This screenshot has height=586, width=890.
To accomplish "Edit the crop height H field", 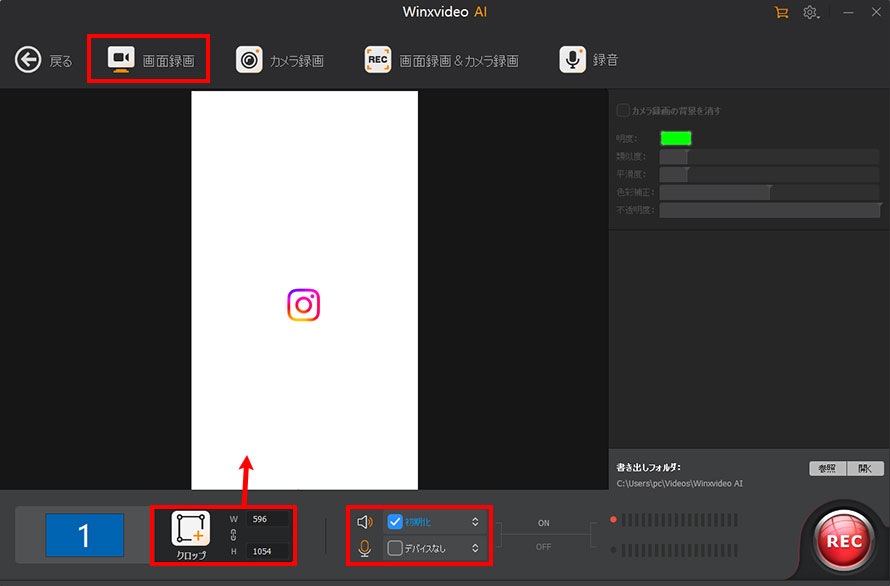I will (x=267, y=551).
